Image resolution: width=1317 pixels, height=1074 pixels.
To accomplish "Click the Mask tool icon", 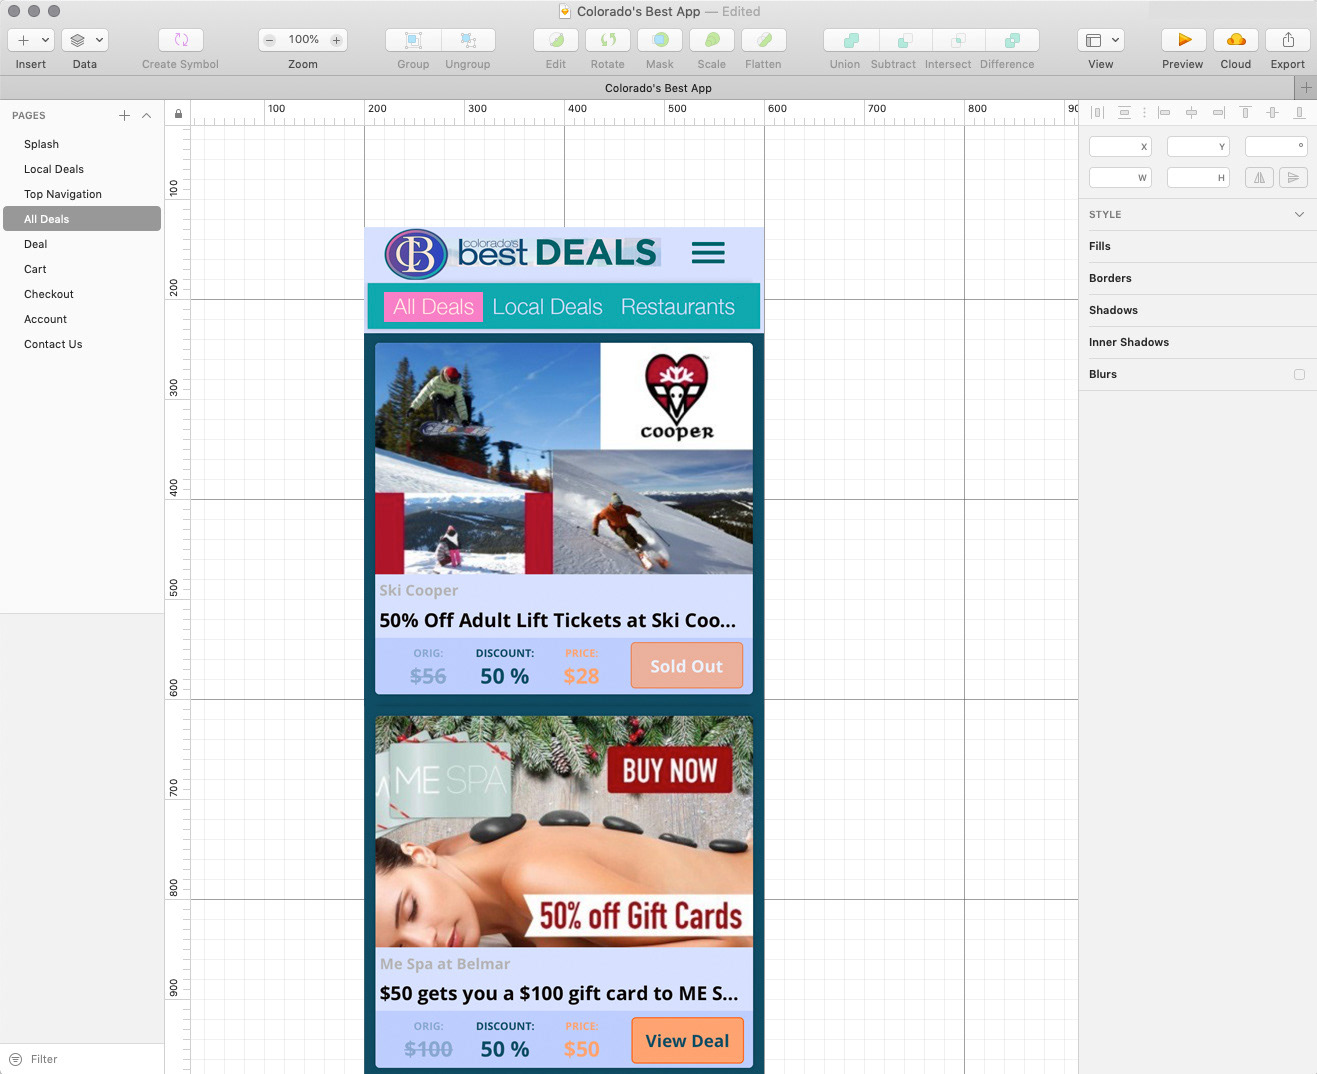I will point(660,40).
